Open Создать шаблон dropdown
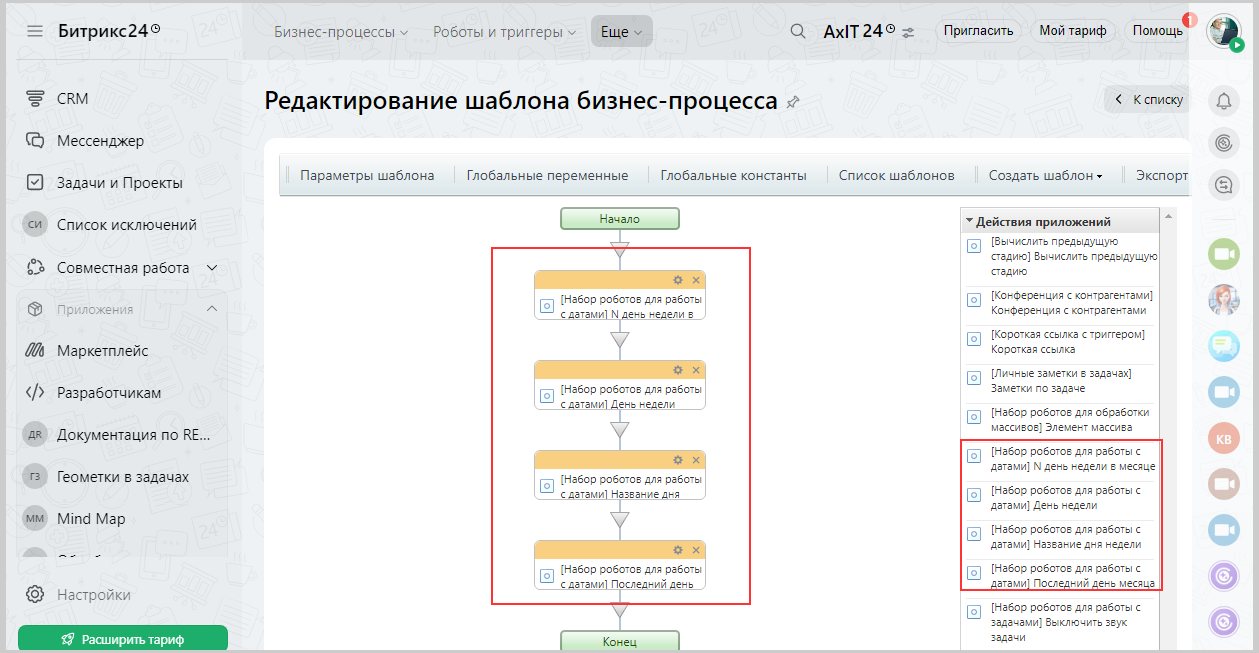This screenshot has height=653, width=1259. [x=1045, y=175]
